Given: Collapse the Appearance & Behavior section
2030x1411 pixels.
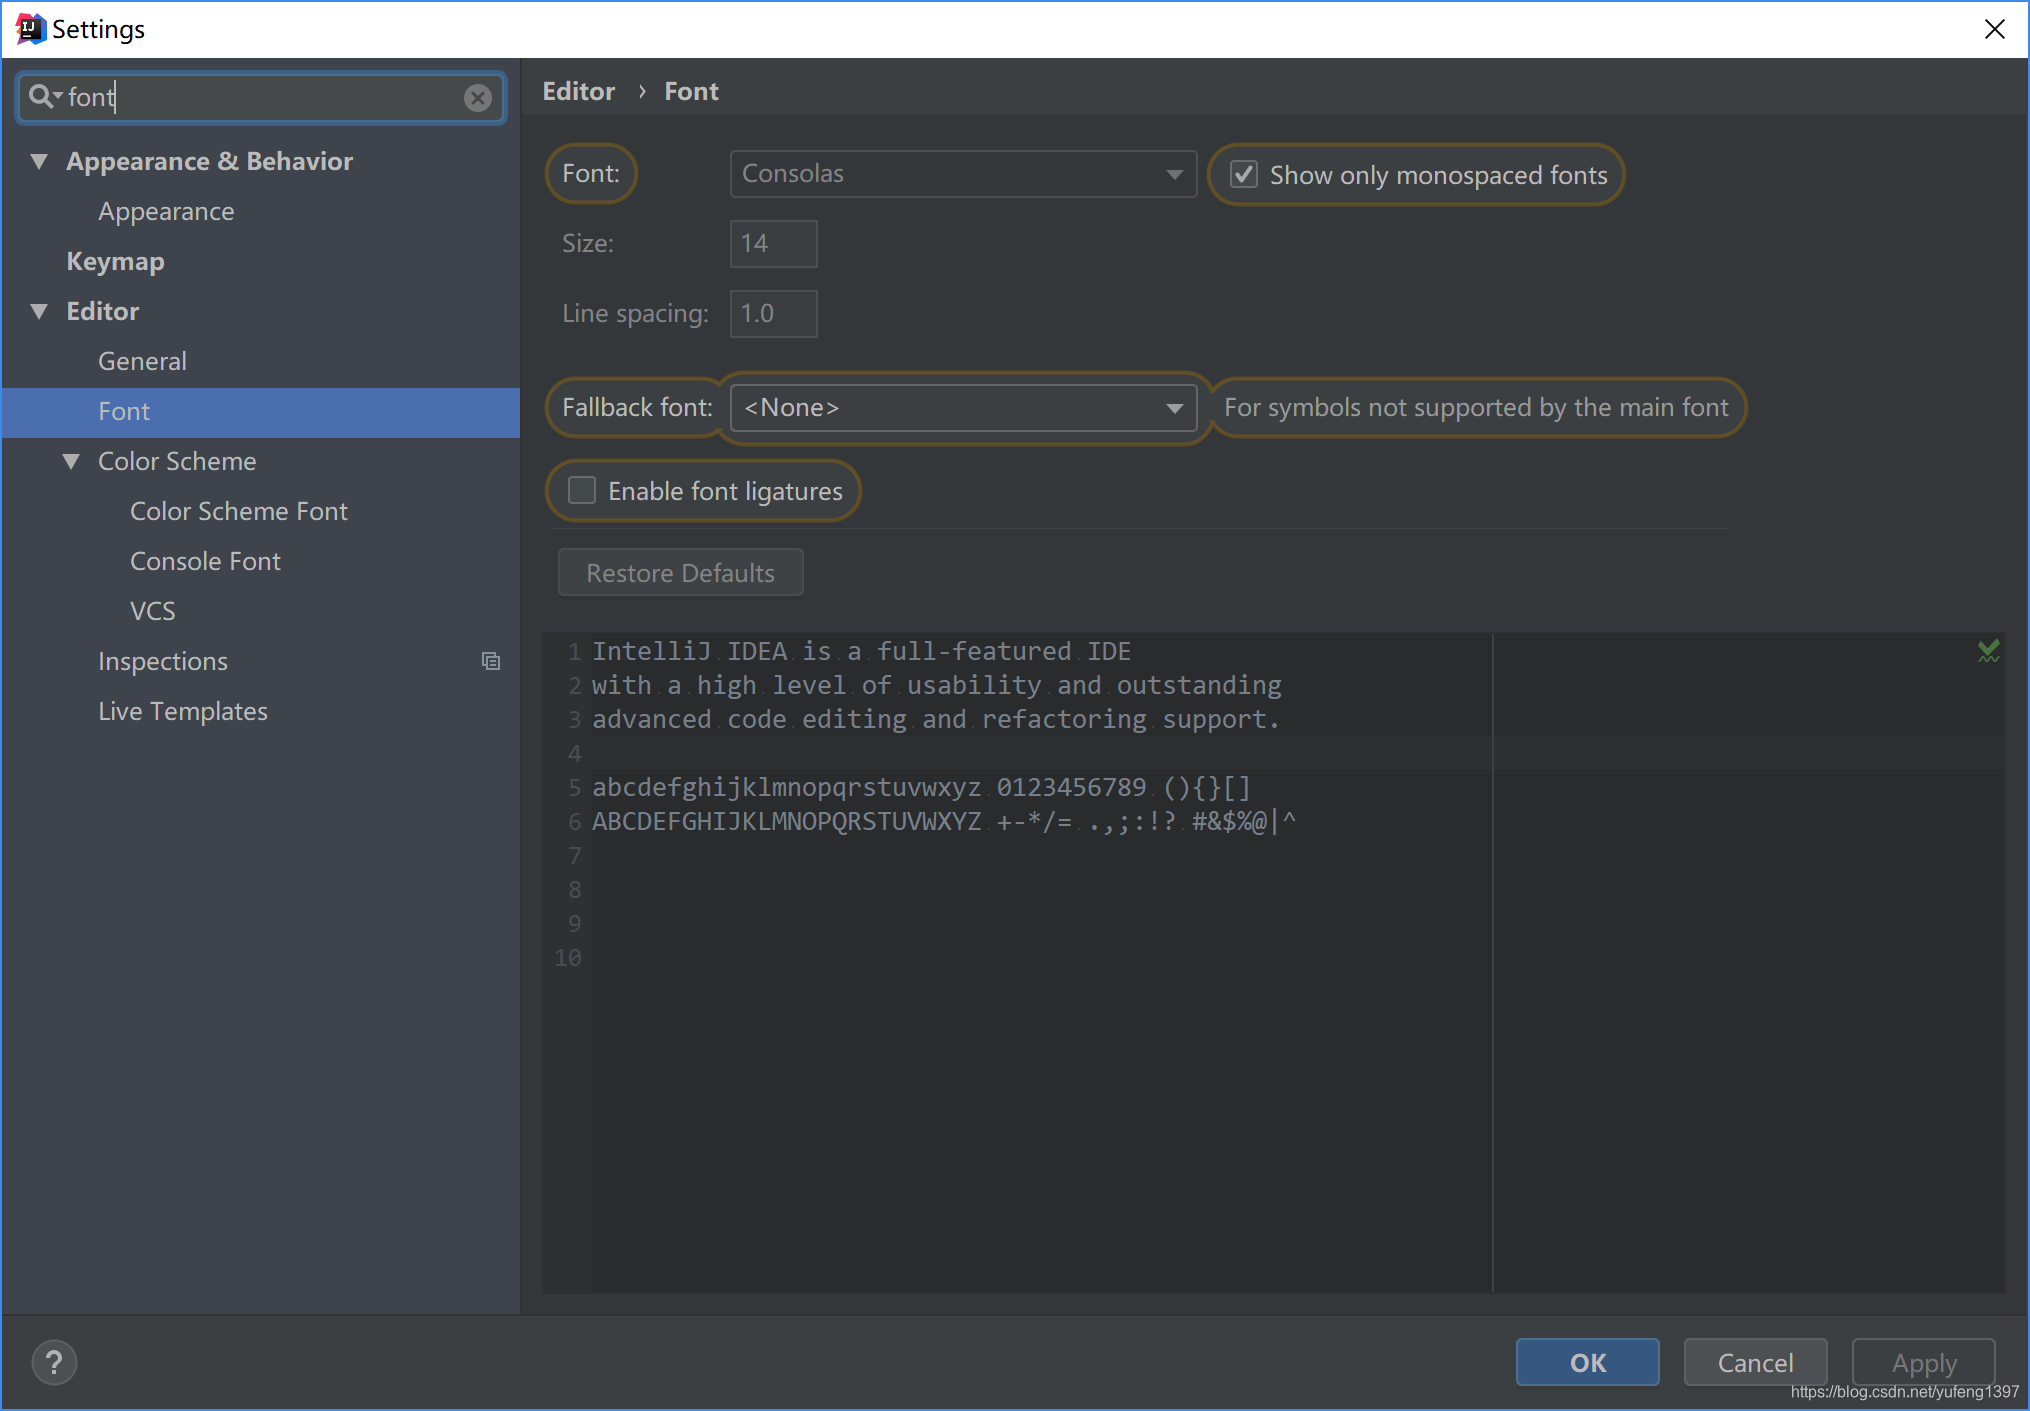Looking at the screenshot, I should (39, 161).
